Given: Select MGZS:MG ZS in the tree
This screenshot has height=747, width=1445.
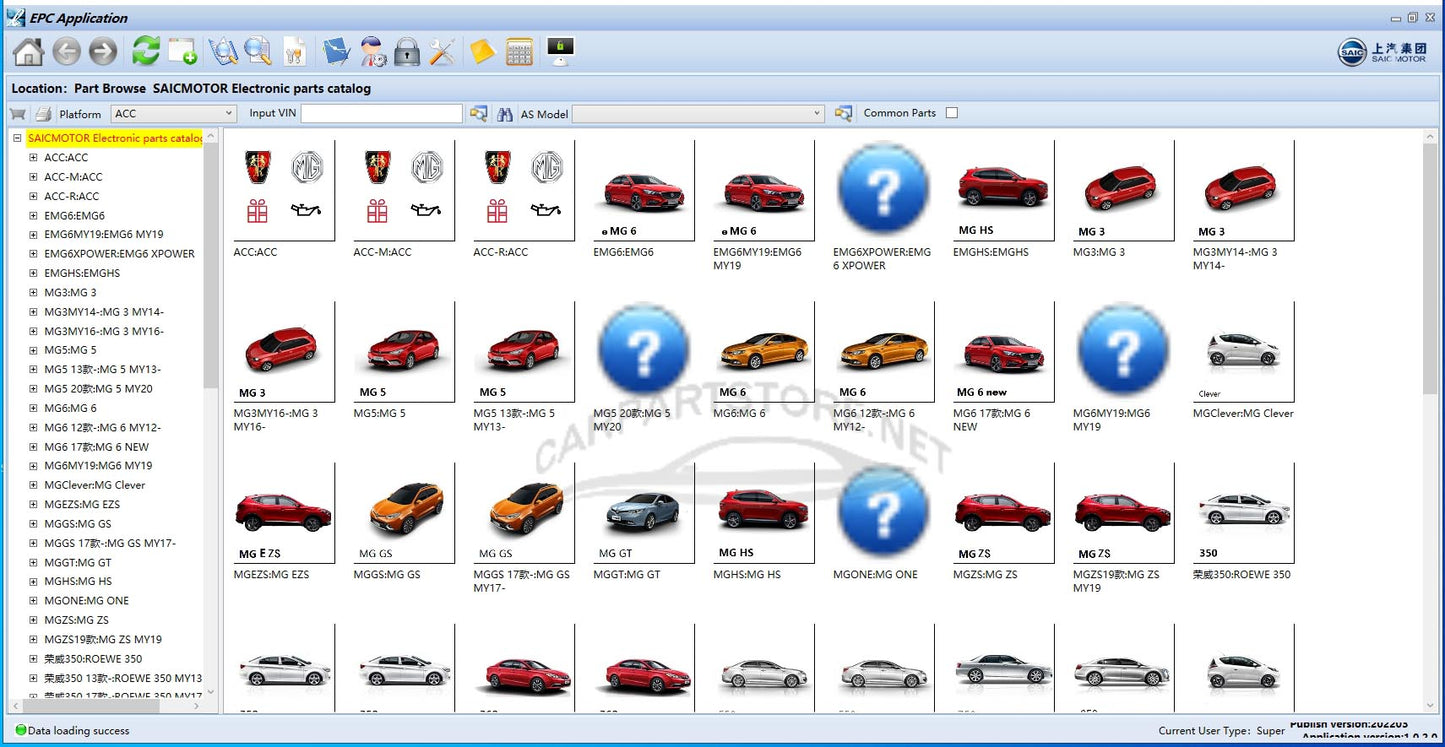Looking at the screenshot, I should pyautogui.click(x=76, y=620).
